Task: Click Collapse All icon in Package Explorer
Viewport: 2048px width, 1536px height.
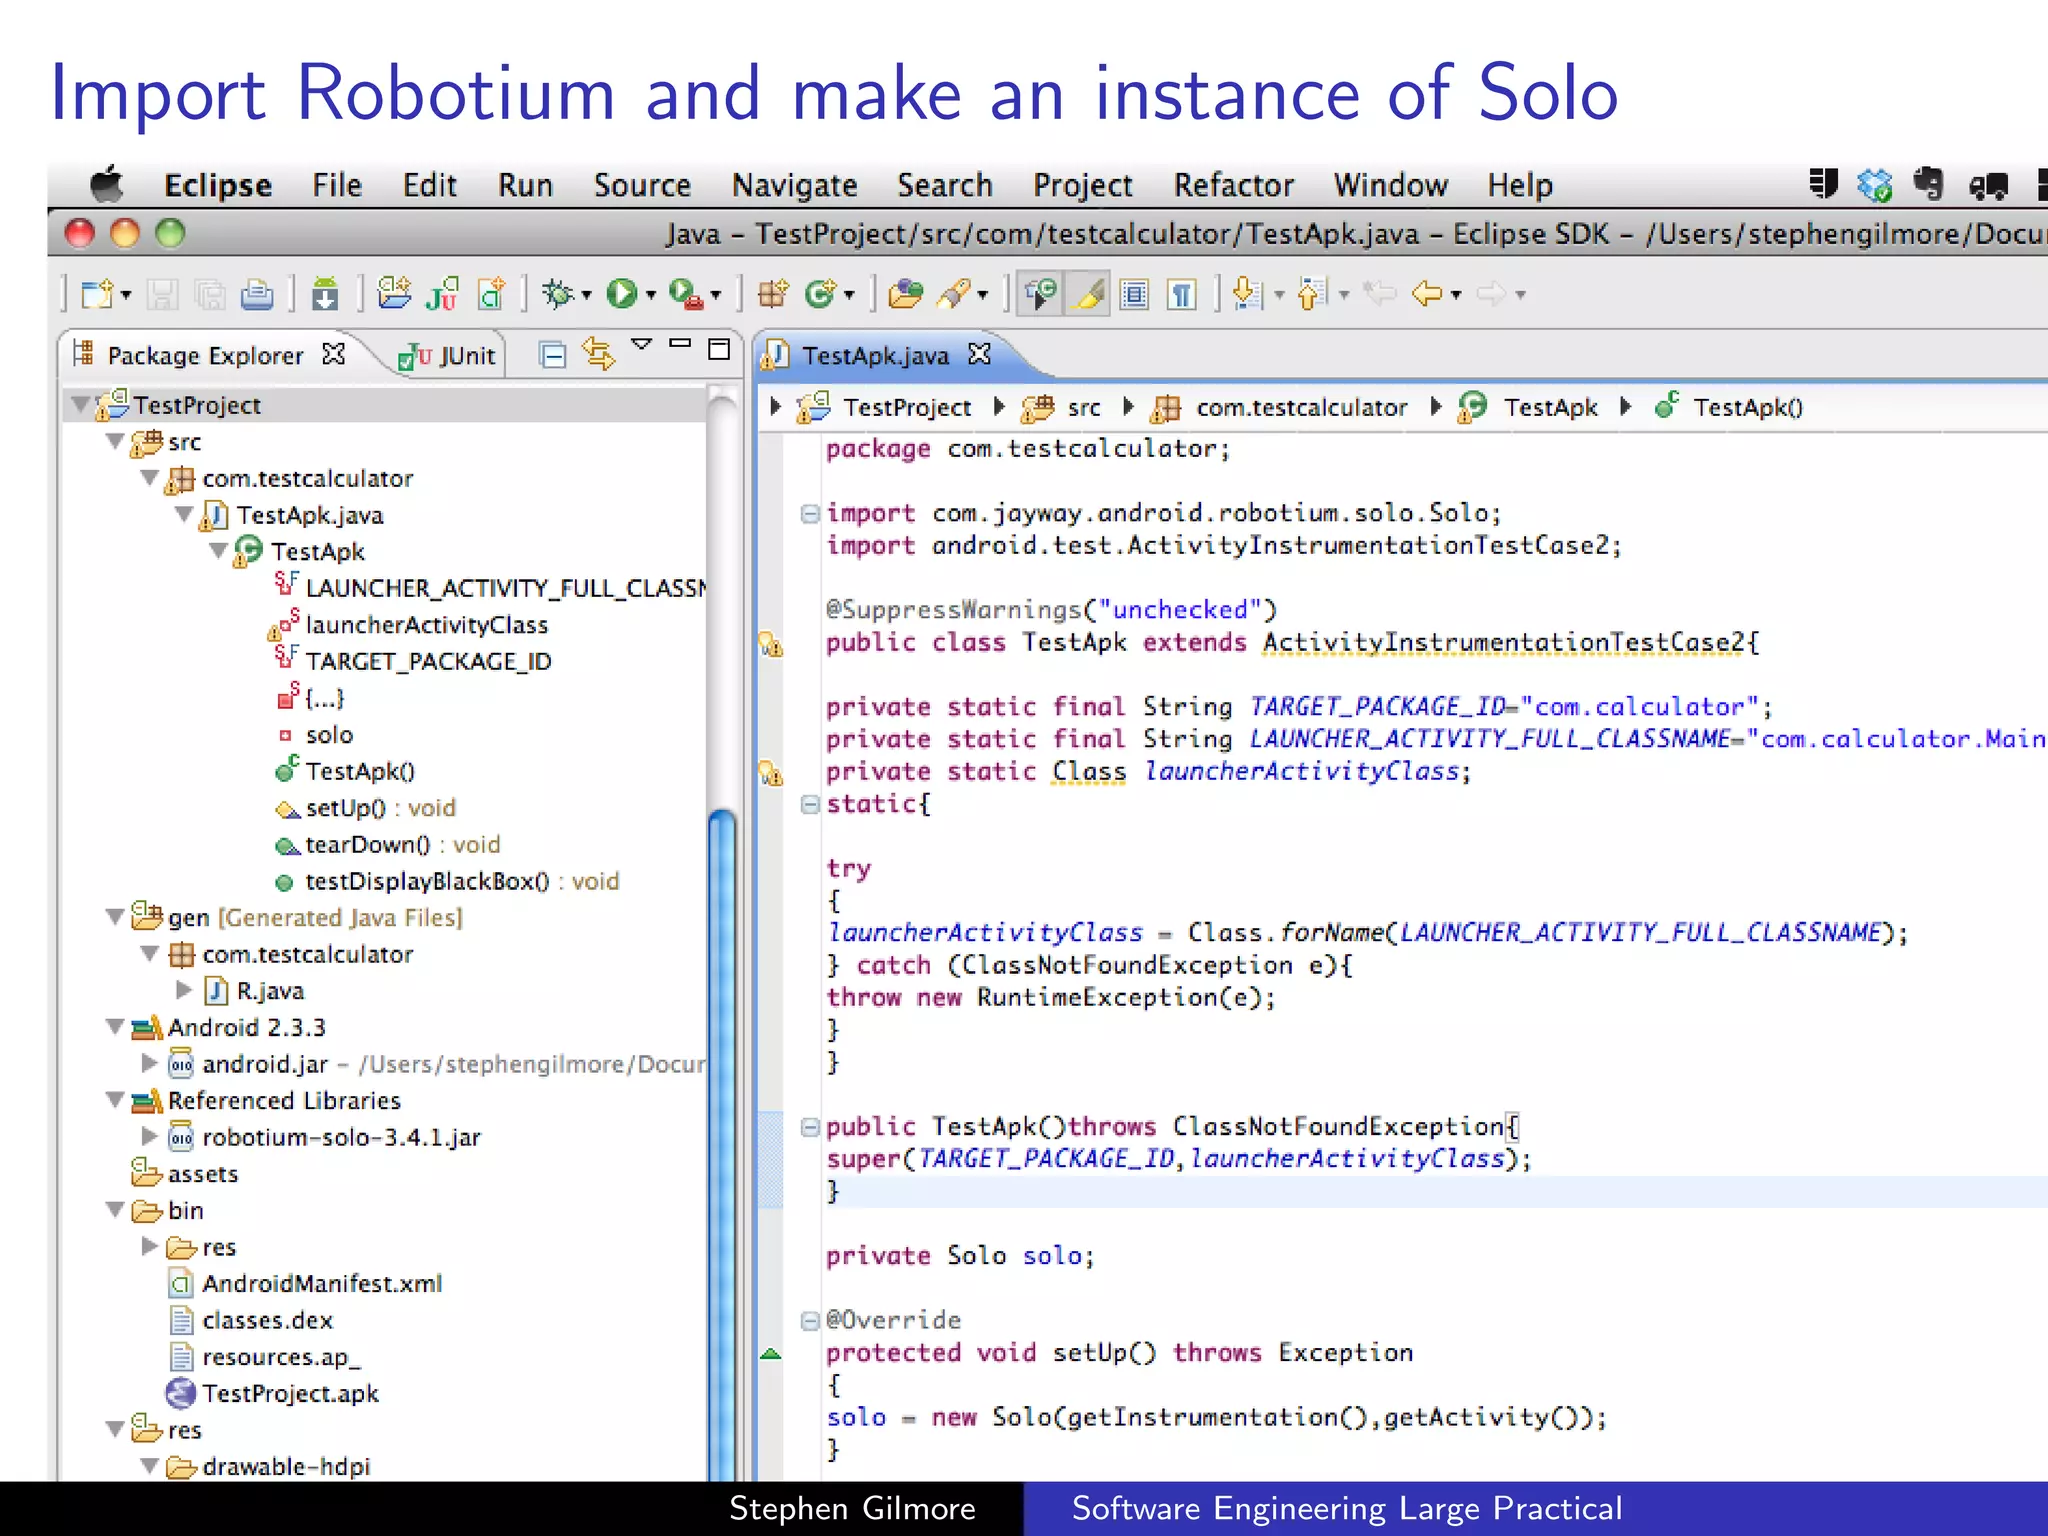Action: click(552, 354)
